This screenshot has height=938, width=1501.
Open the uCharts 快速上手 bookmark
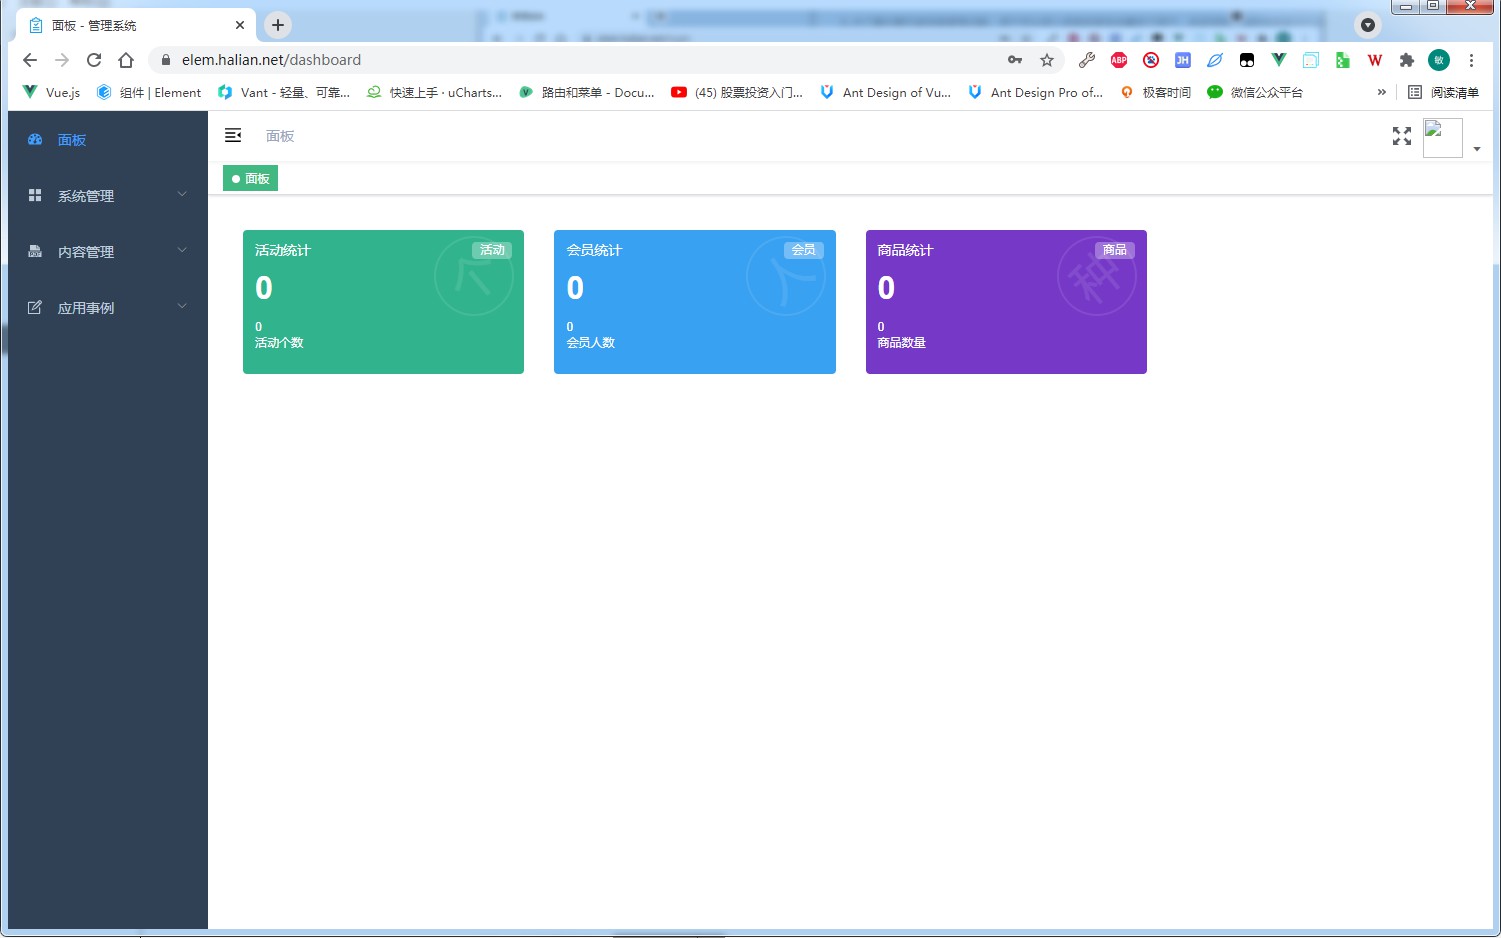[434, 92]
